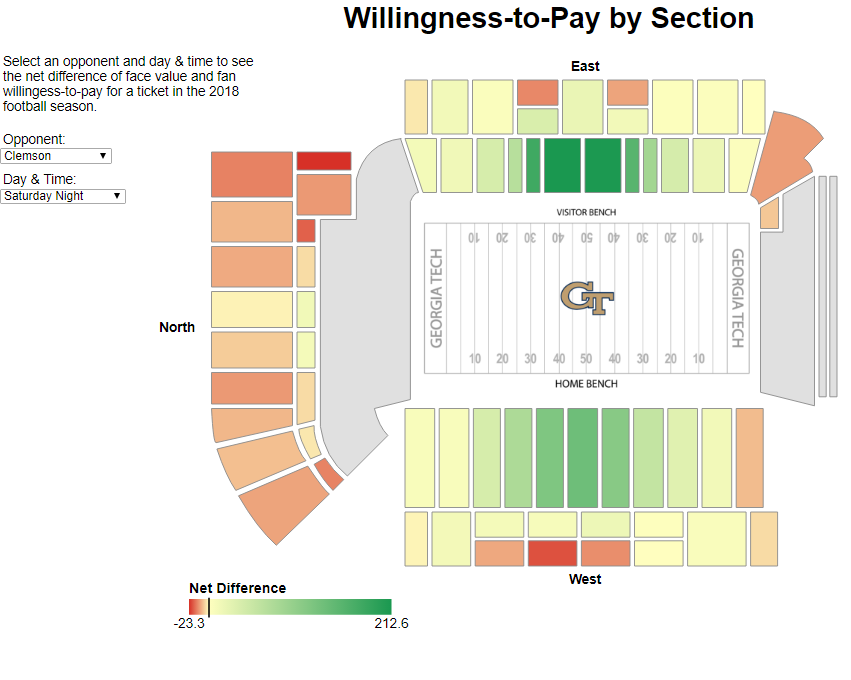851x680 pixels.
Task: Select the pale orange section at the far left of the east upper row
Action: [416, 107]
